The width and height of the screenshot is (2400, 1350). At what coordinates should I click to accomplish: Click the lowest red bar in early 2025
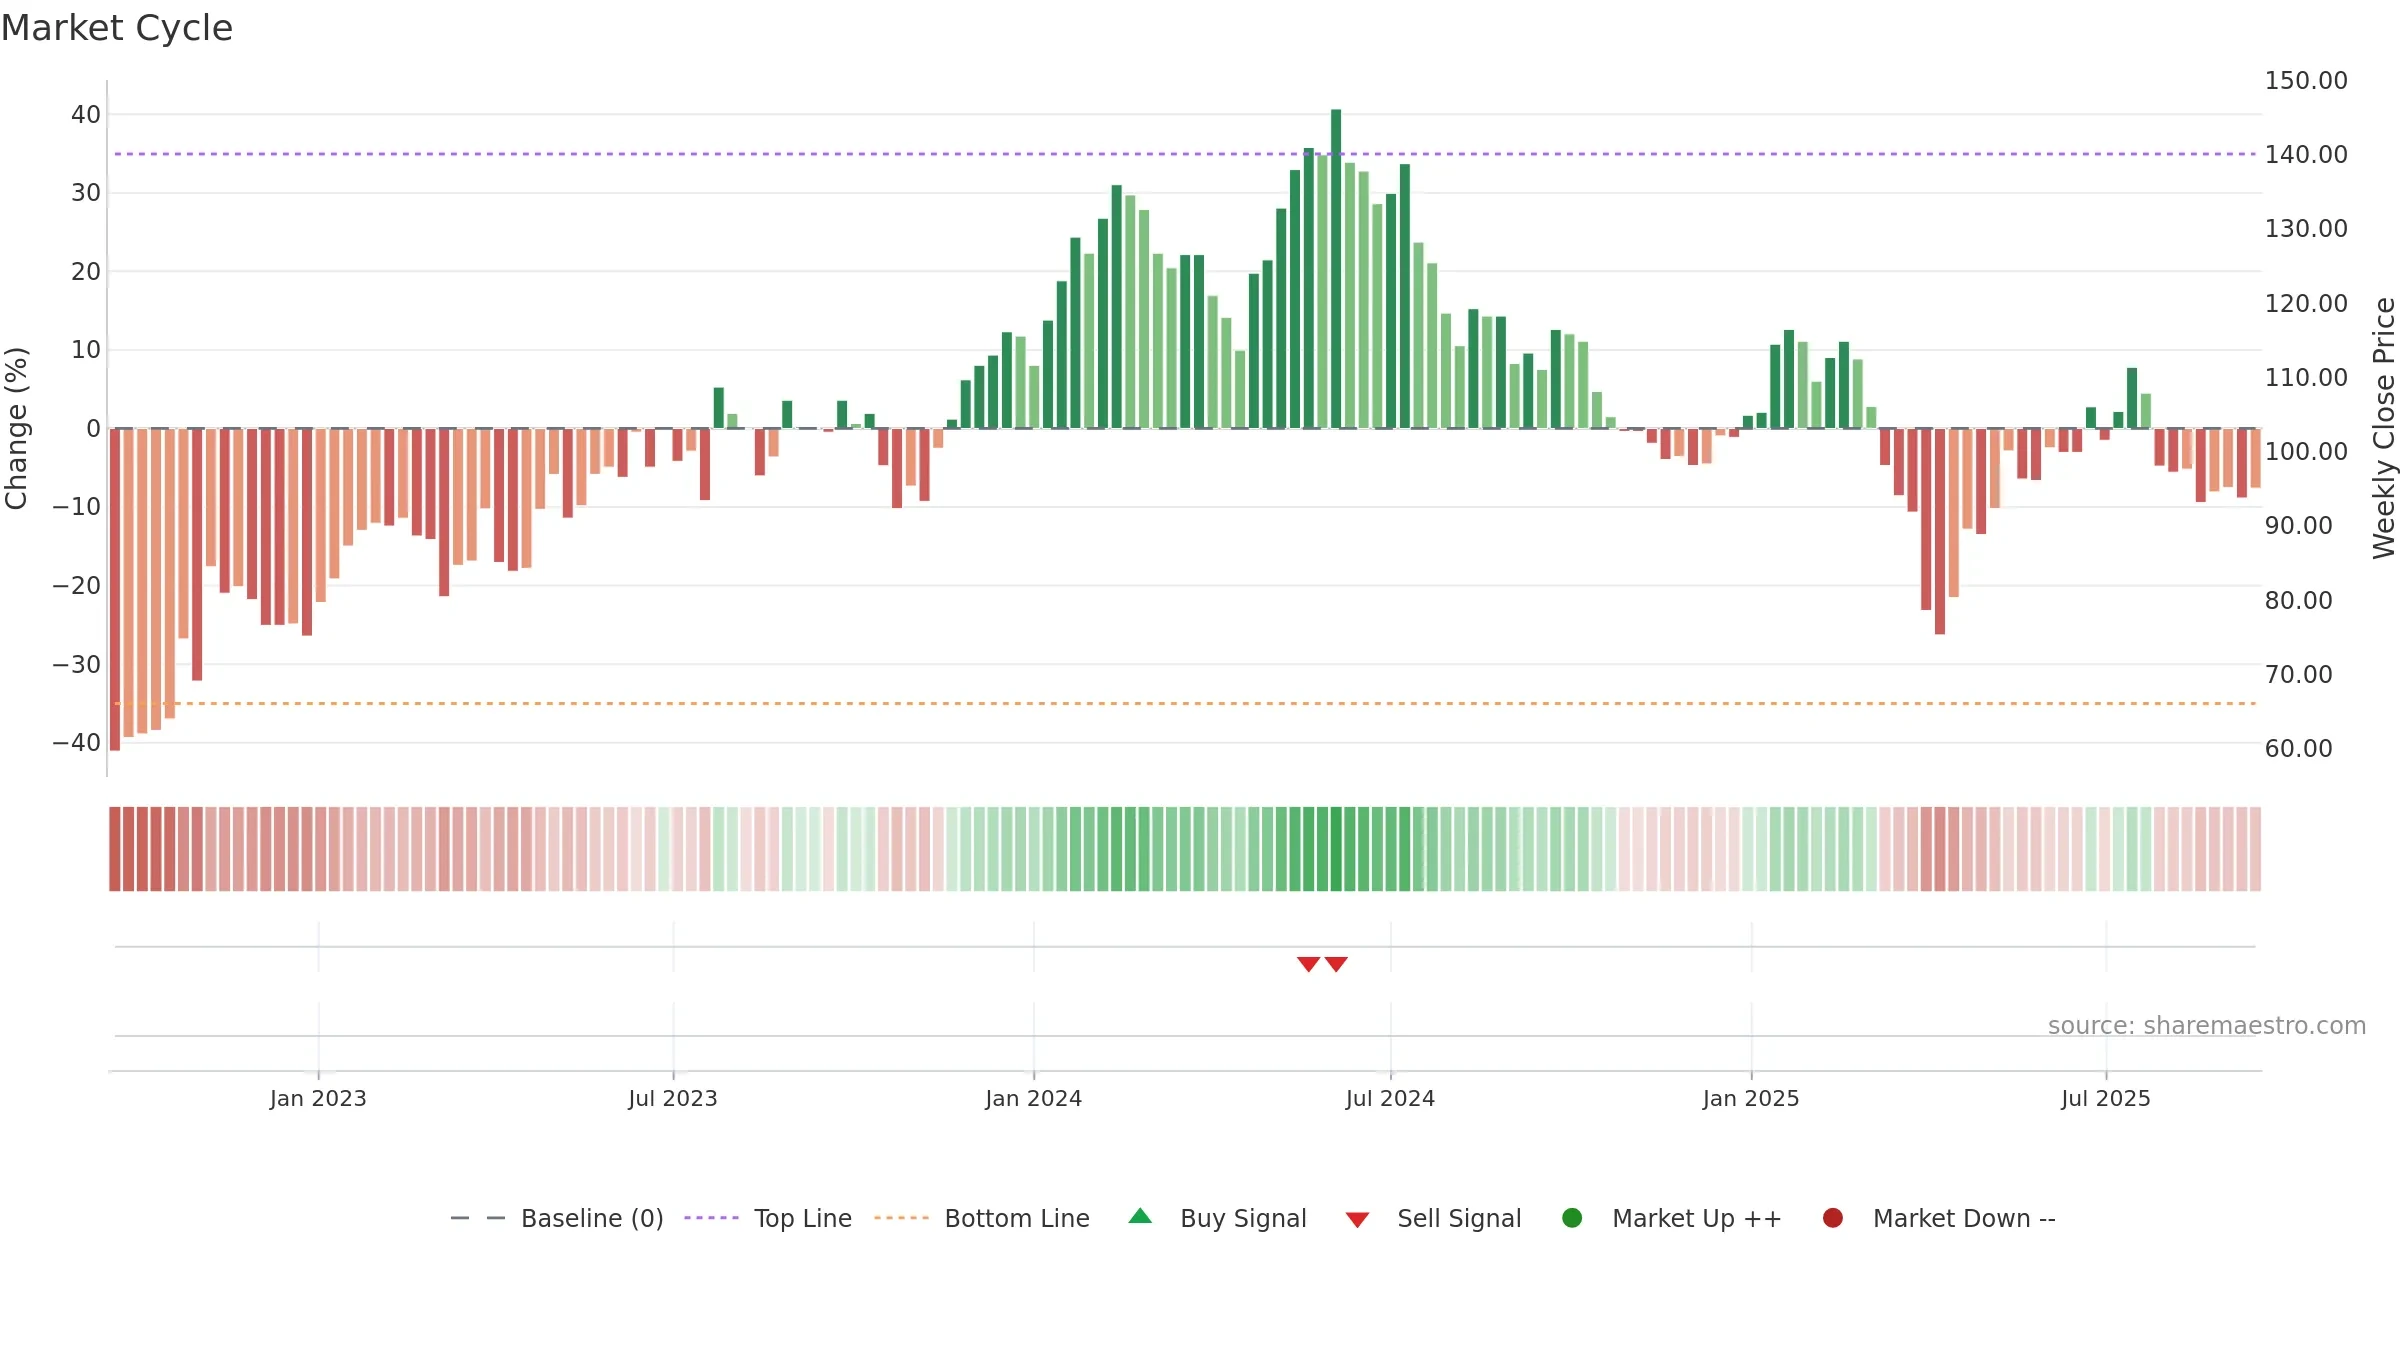[1940, 531]
